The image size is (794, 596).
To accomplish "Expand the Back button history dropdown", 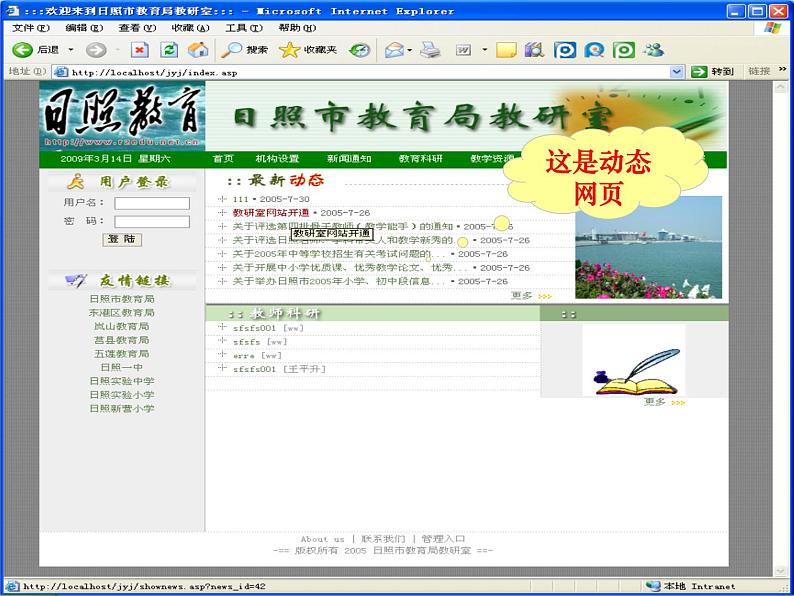I will [70, 50].
